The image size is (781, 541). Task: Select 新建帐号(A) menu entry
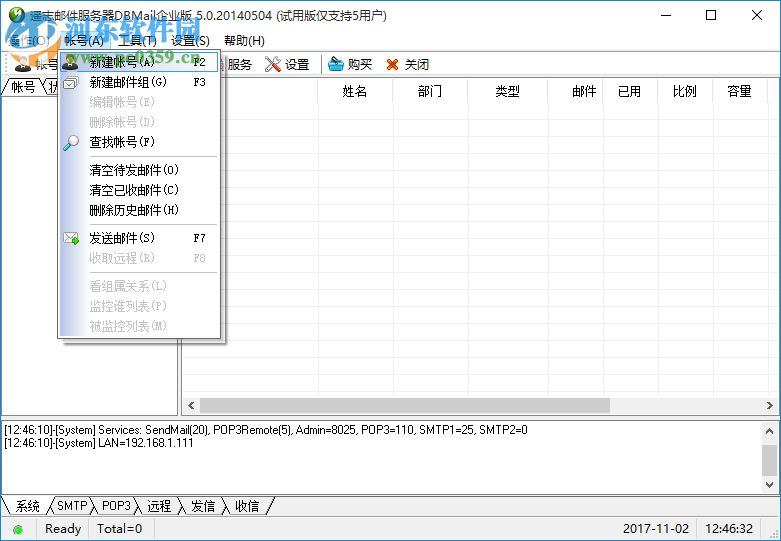[x=139, y=62]
